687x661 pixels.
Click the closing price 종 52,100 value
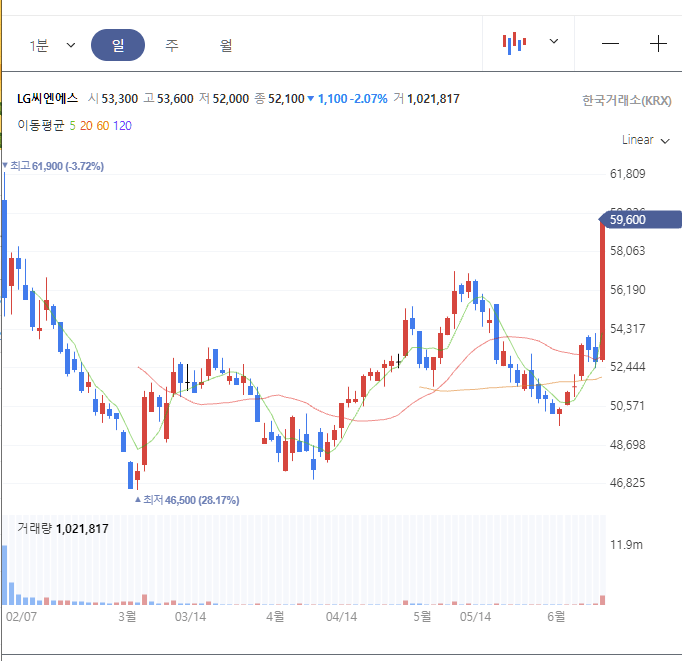point(279,99)
